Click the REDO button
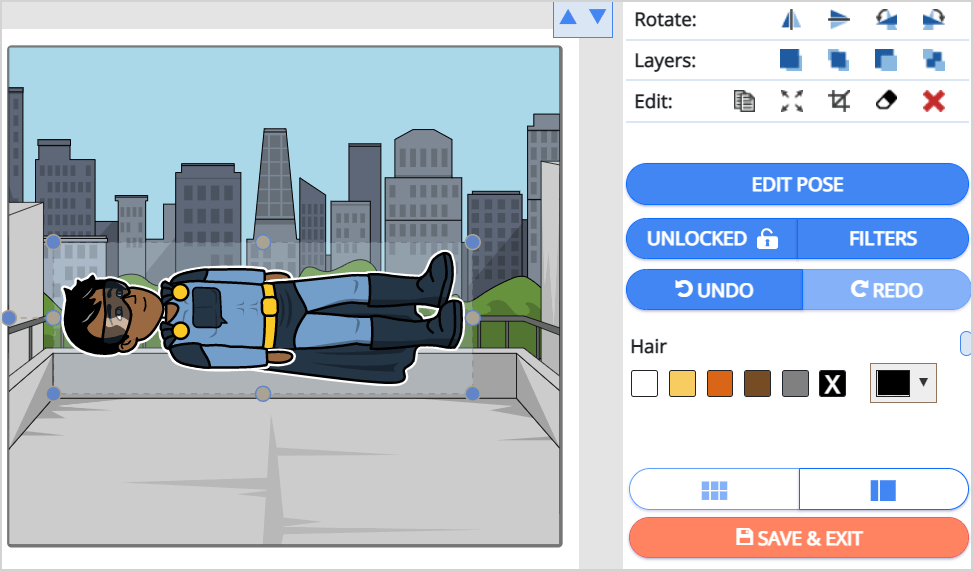 886,290
